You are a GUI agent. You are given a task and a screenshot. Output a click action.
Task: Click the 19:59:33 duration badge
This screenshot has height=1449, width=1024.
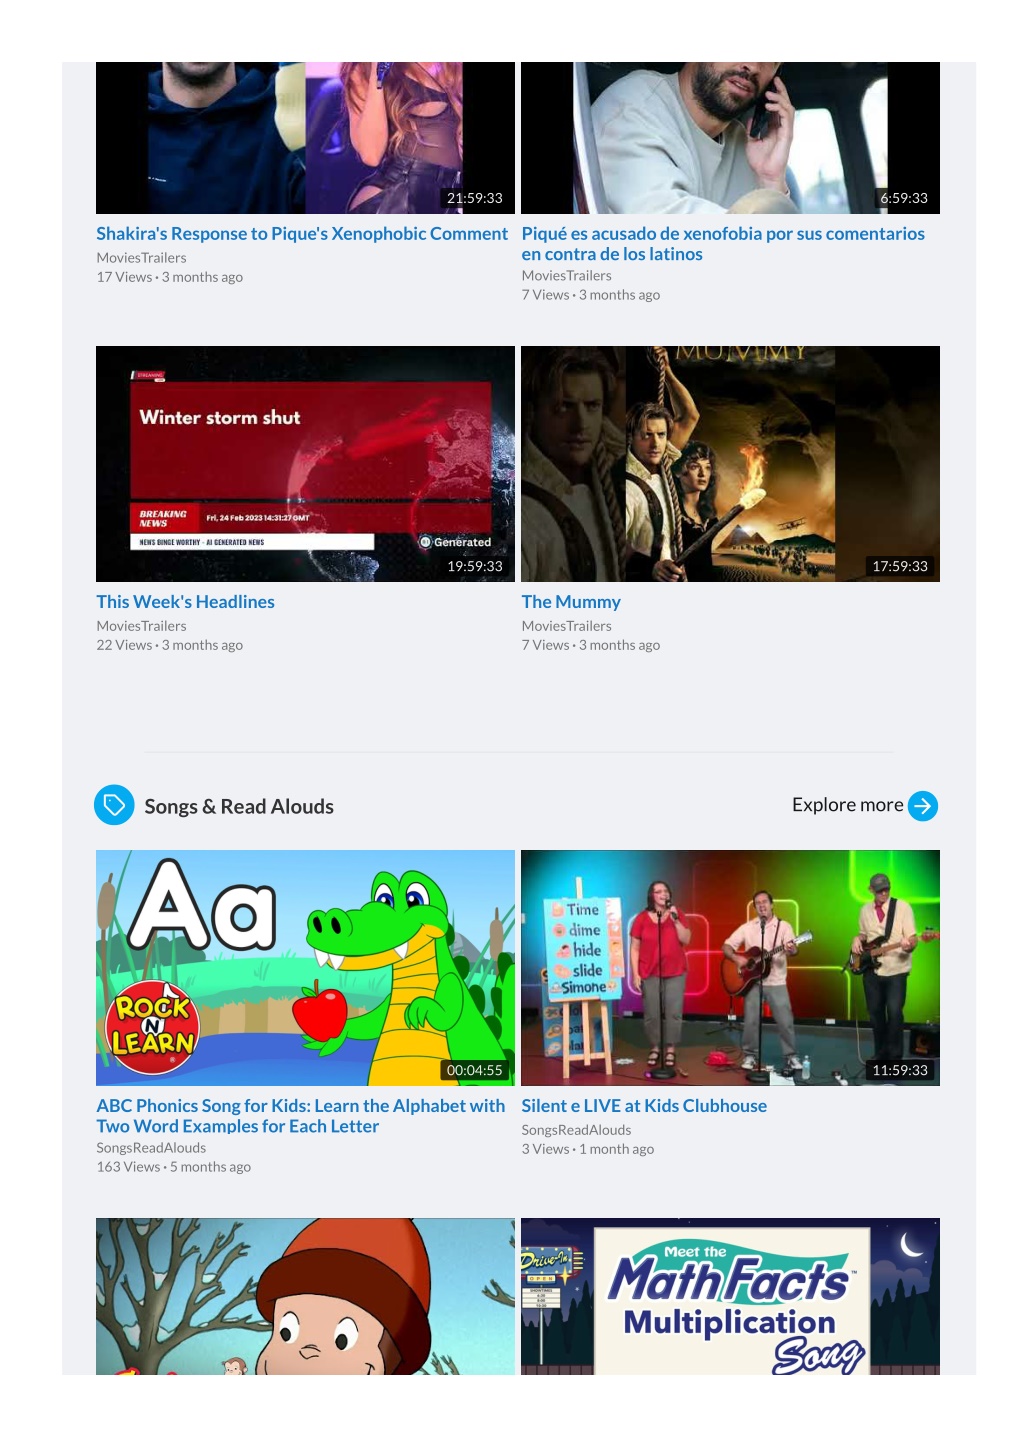[475, 566]
